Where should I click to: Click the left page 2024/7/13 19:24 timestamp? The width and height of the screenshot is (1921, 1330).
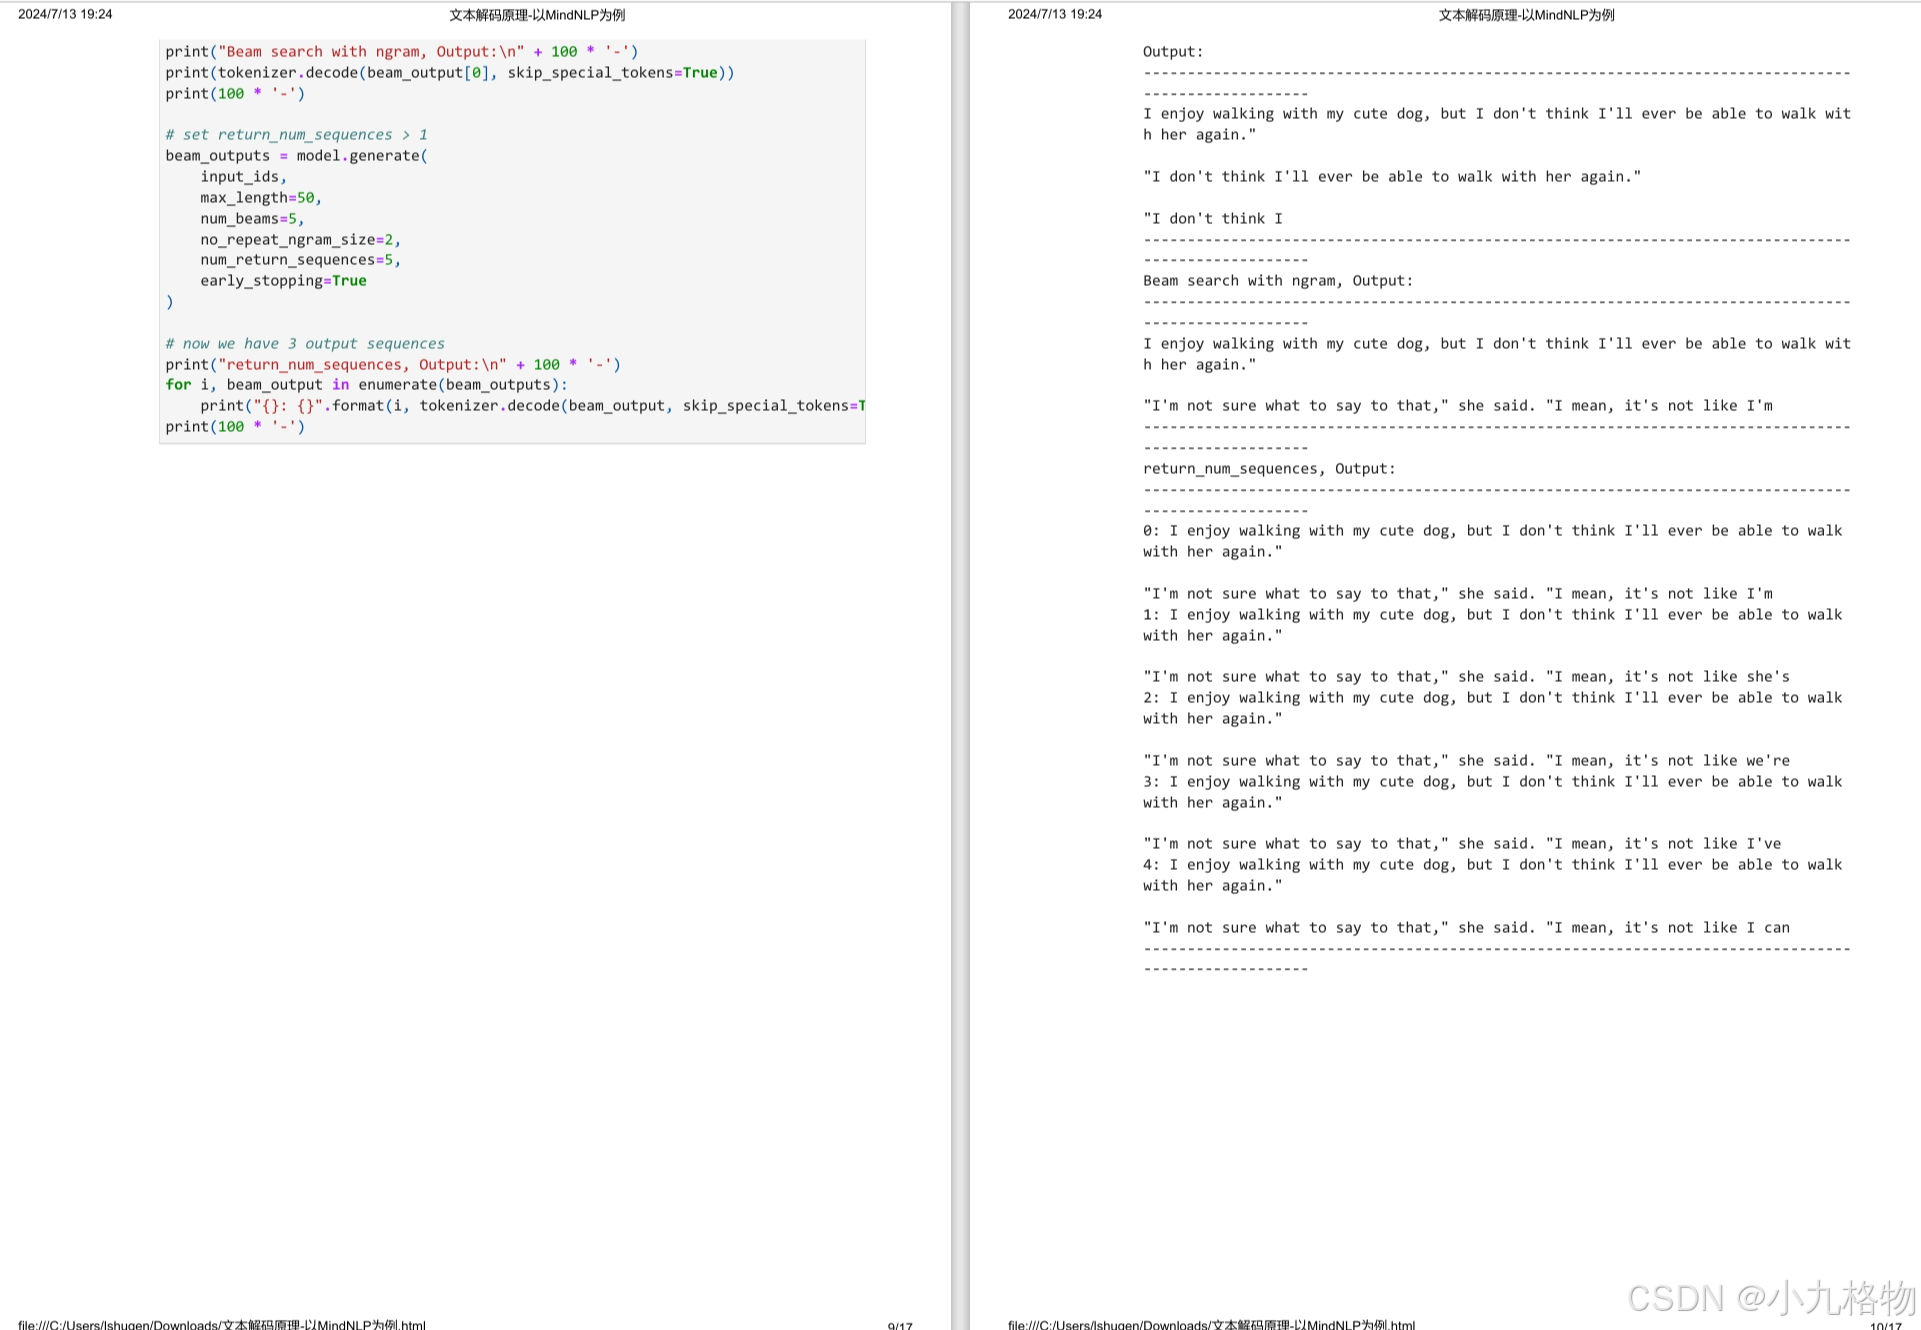pyautogui.click(x=65, y=14)
